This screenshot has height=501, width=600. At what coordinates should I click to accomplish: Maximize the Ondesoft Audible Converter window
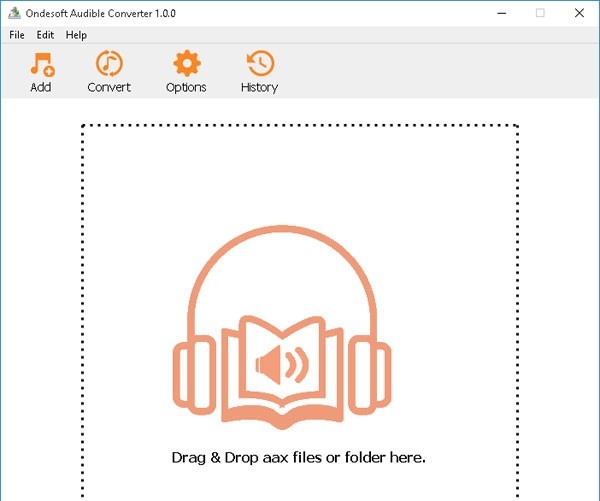[540, 13]
